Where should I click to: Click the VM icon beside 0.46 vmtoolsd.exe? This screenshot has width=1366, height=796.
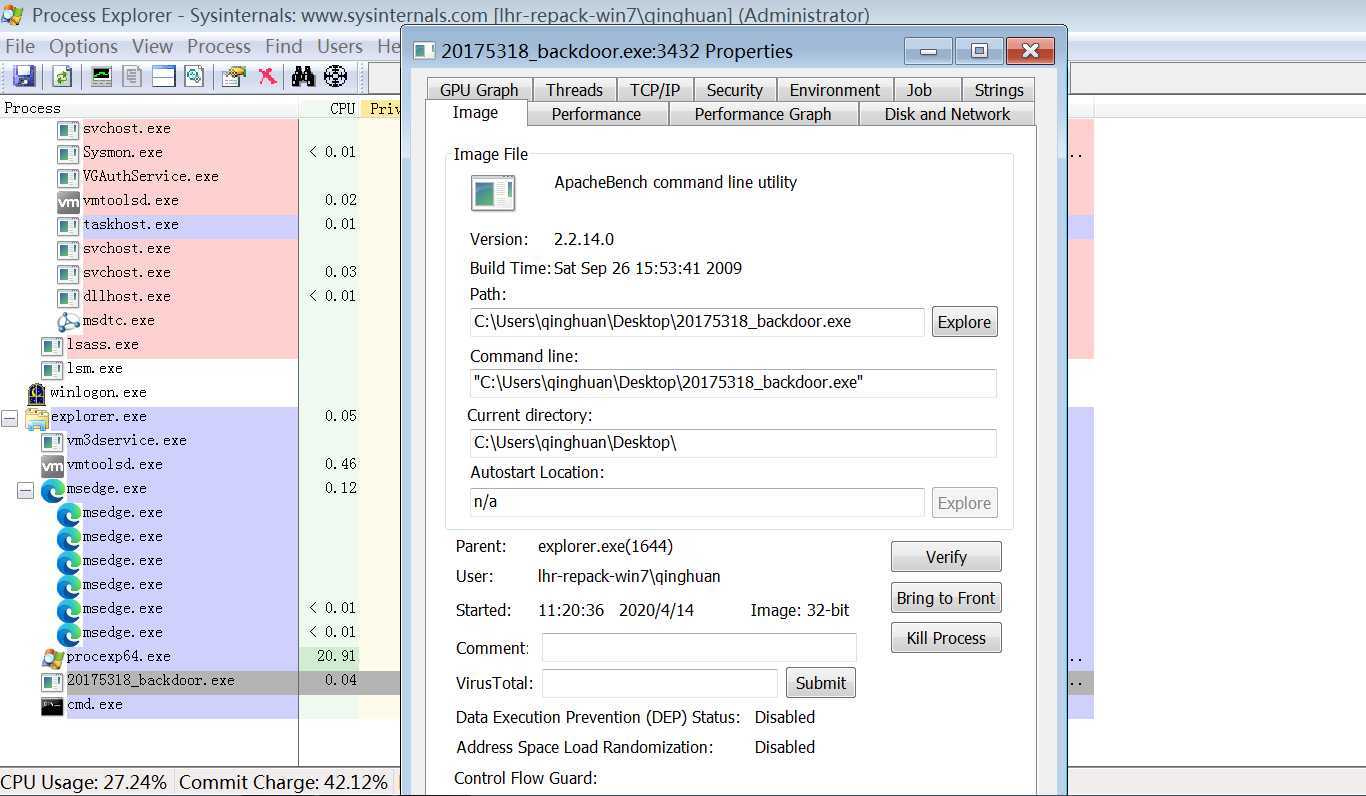(x=52, y=465)
